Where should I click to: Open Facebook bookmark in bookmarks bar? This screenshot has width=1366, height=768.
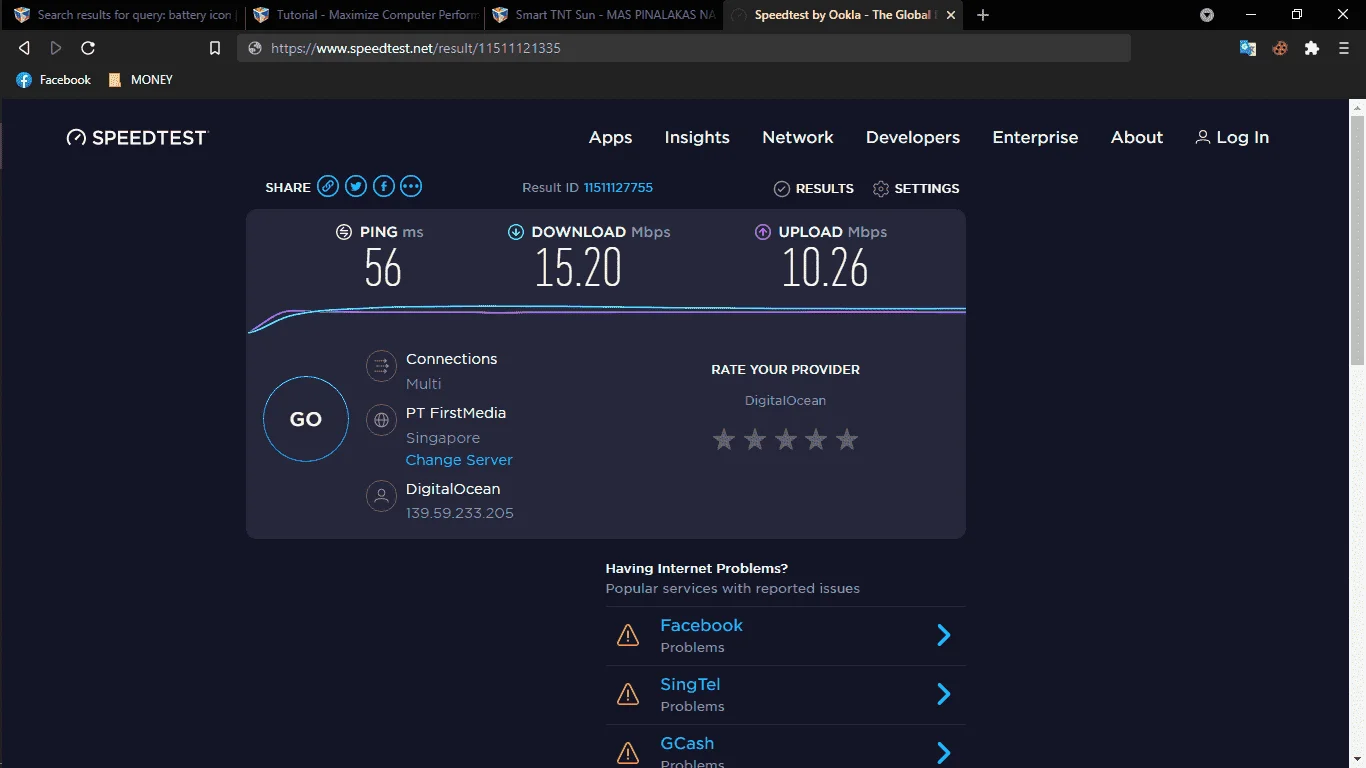pyautogui.click(x=54, y=80)
